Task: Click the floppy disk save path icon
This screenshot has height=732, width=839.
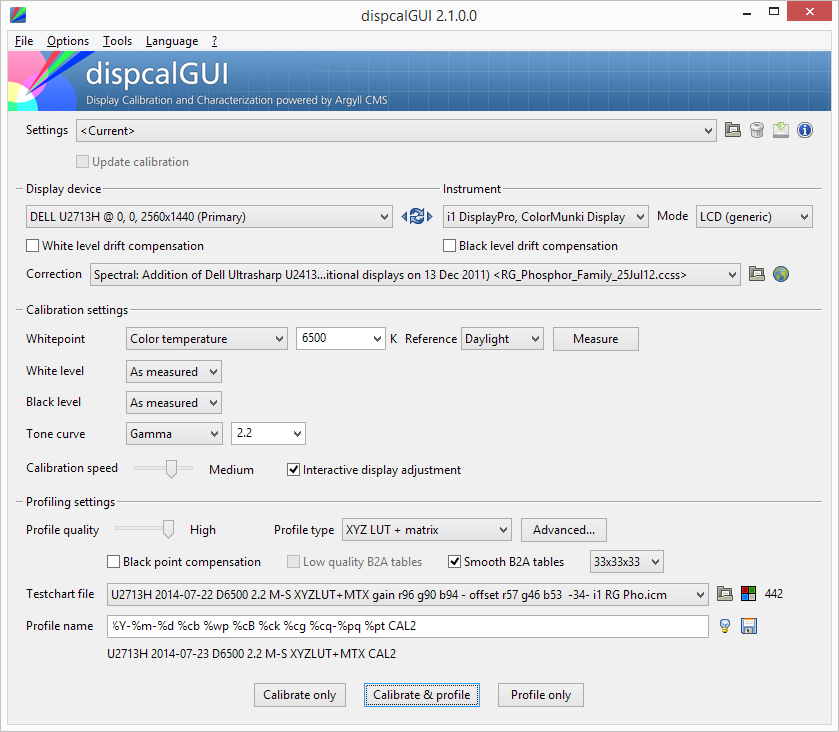Action: 749,626
